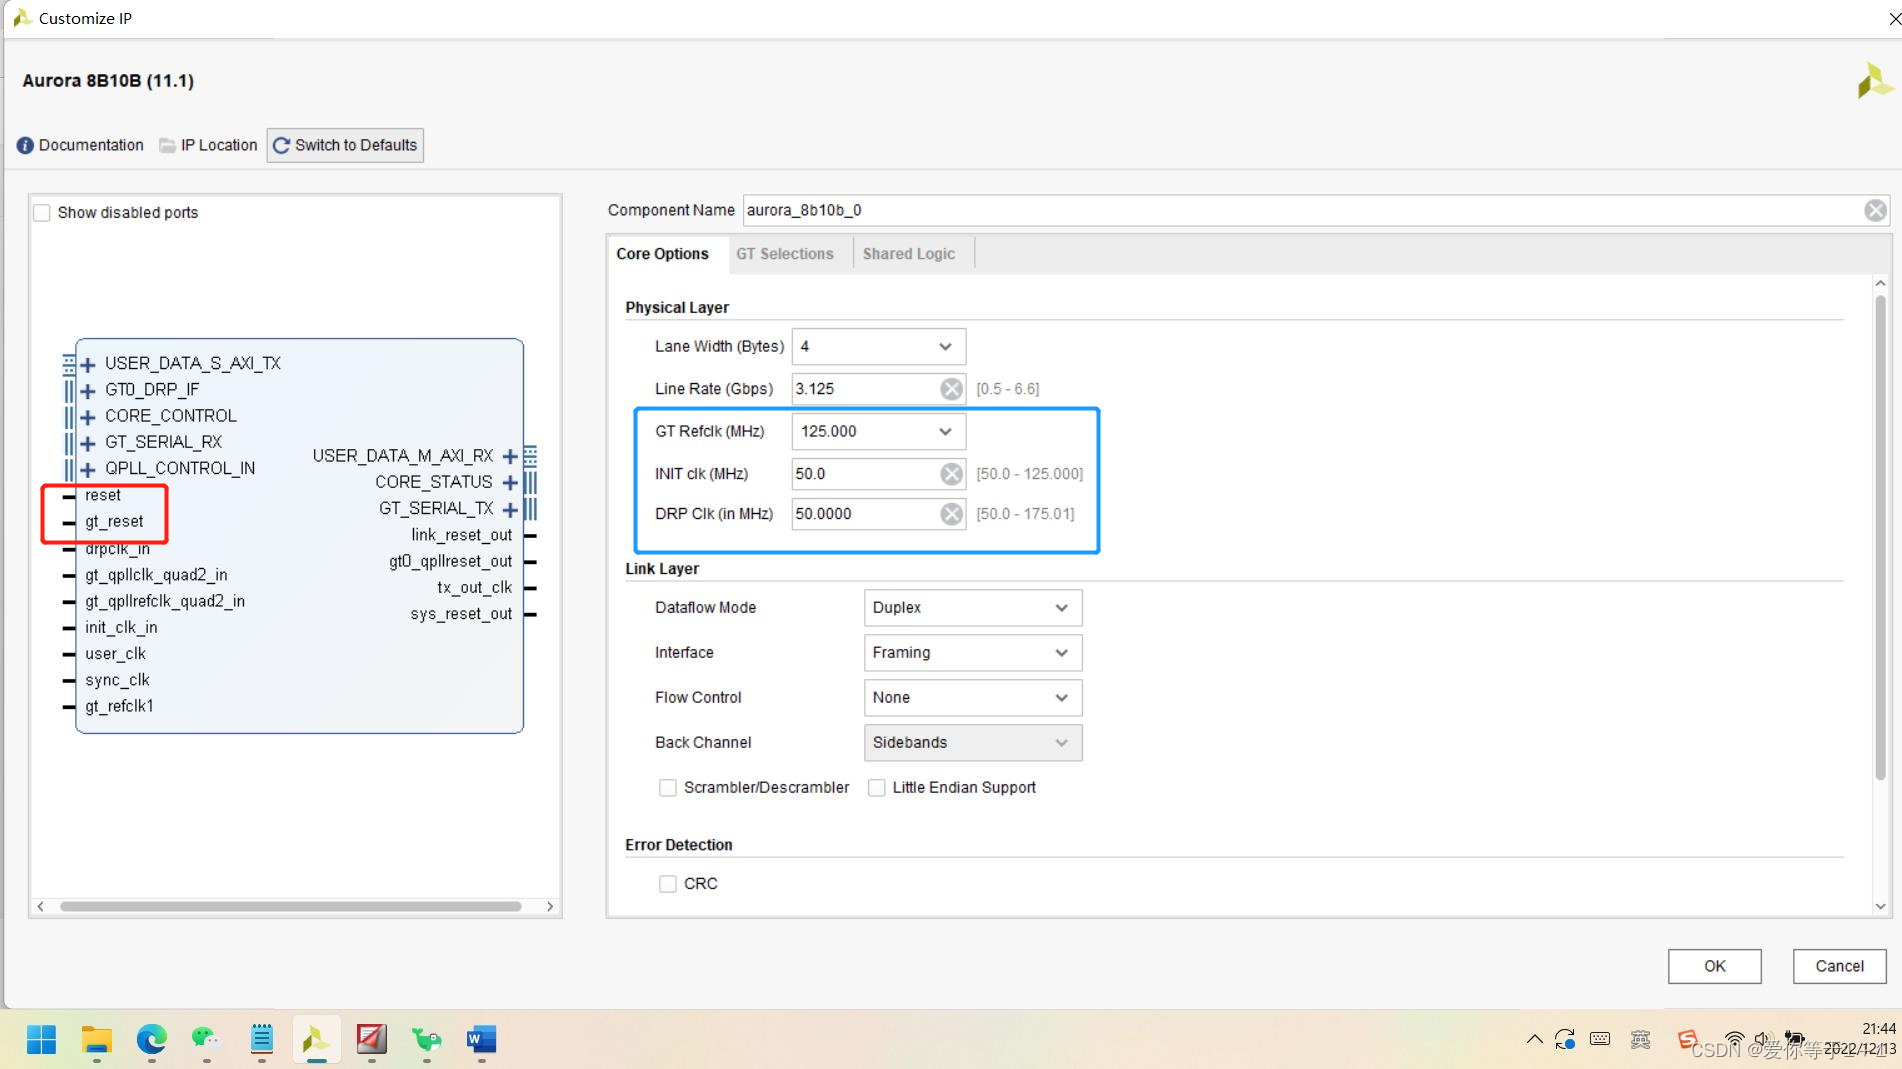Select the link_reset_out port
Screen dimensions: 1902x1069
coord(461,535)
